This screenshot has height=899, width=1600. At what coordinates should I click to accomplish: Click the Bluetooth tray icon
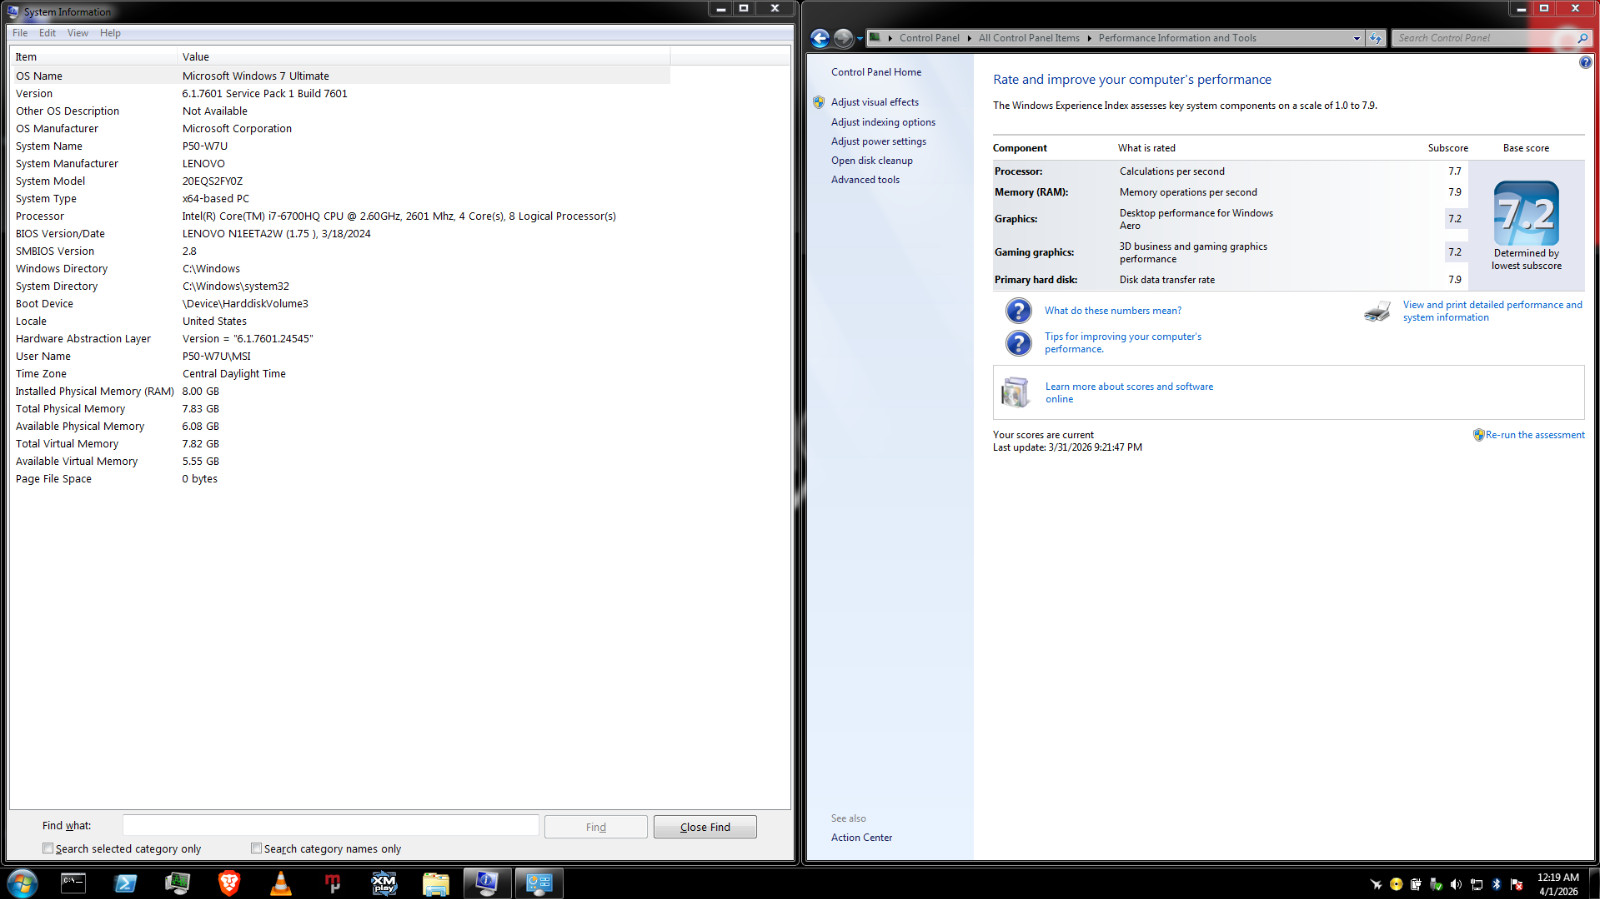tap(1496, 884)
